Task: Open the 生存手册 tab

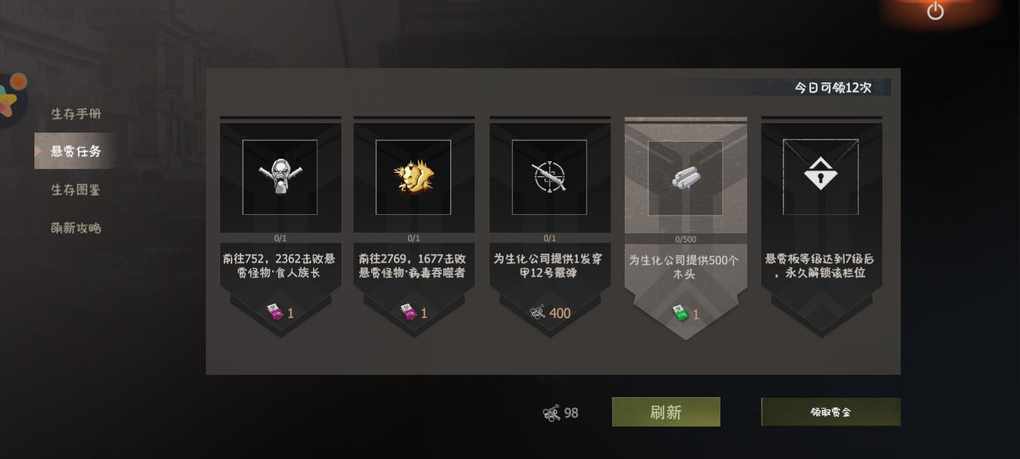Action: (76, 114)
